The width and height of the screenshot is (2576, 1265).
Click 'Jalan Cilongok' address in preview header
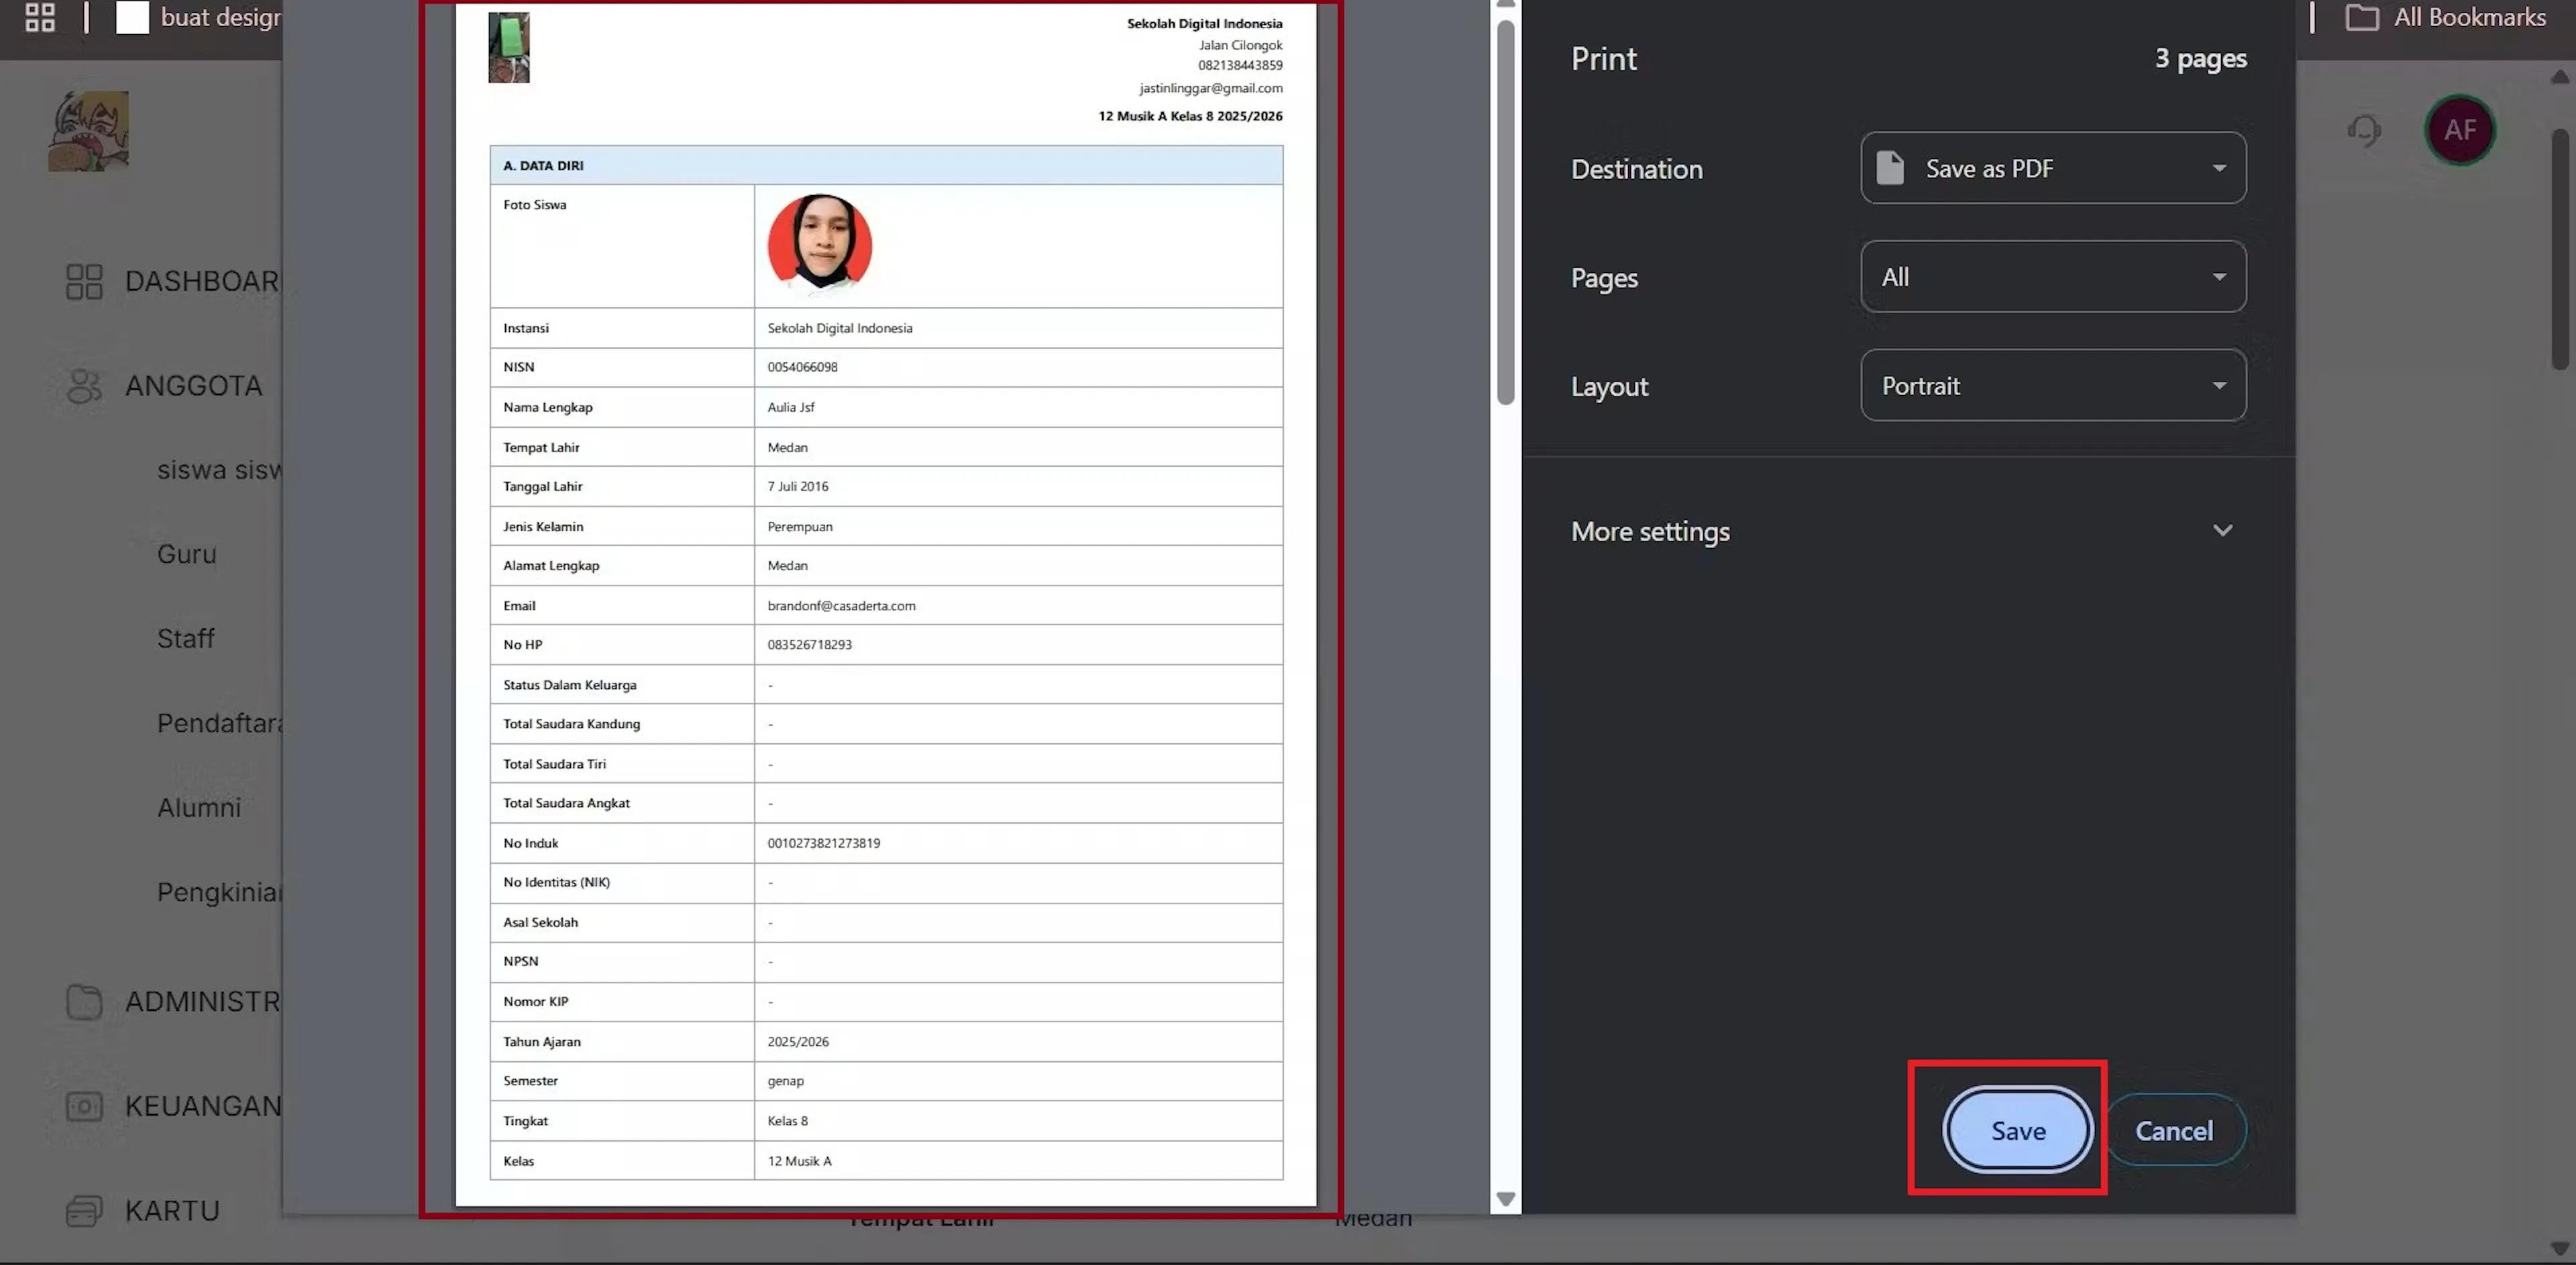(x=1240, y=45)
